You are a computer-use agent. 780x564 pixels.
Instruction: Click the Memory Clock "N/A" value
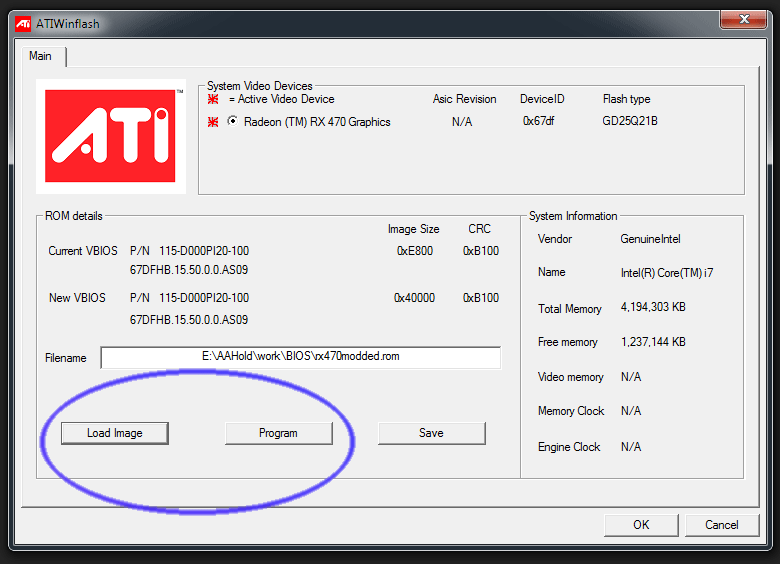631,411
